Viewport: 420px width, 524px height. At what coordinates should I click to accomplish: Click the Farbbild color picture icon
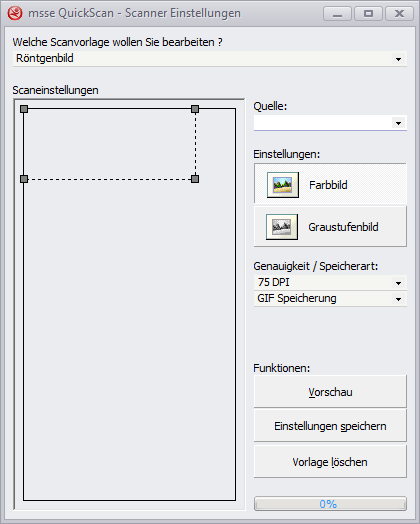(x=283, y=185)
